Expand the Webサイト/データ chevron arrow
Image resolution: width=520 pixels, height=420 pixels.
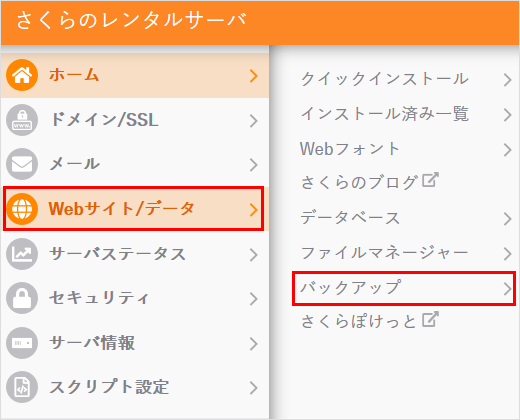coord(254,210)
